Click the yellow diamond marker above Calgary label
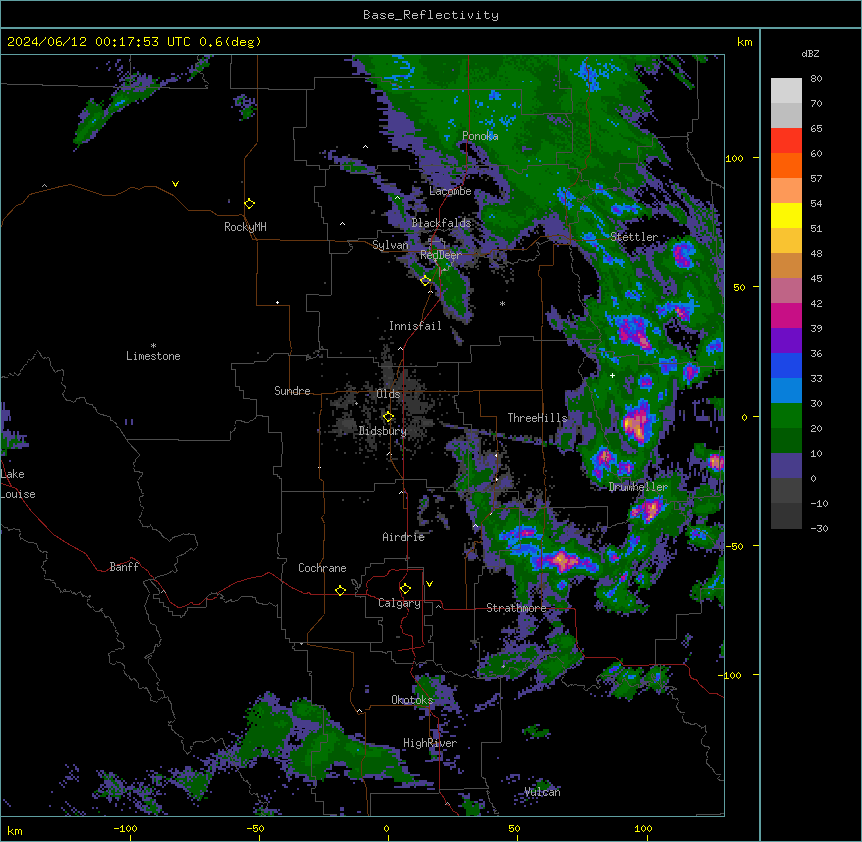862x842 pixels. click(405, 589)
